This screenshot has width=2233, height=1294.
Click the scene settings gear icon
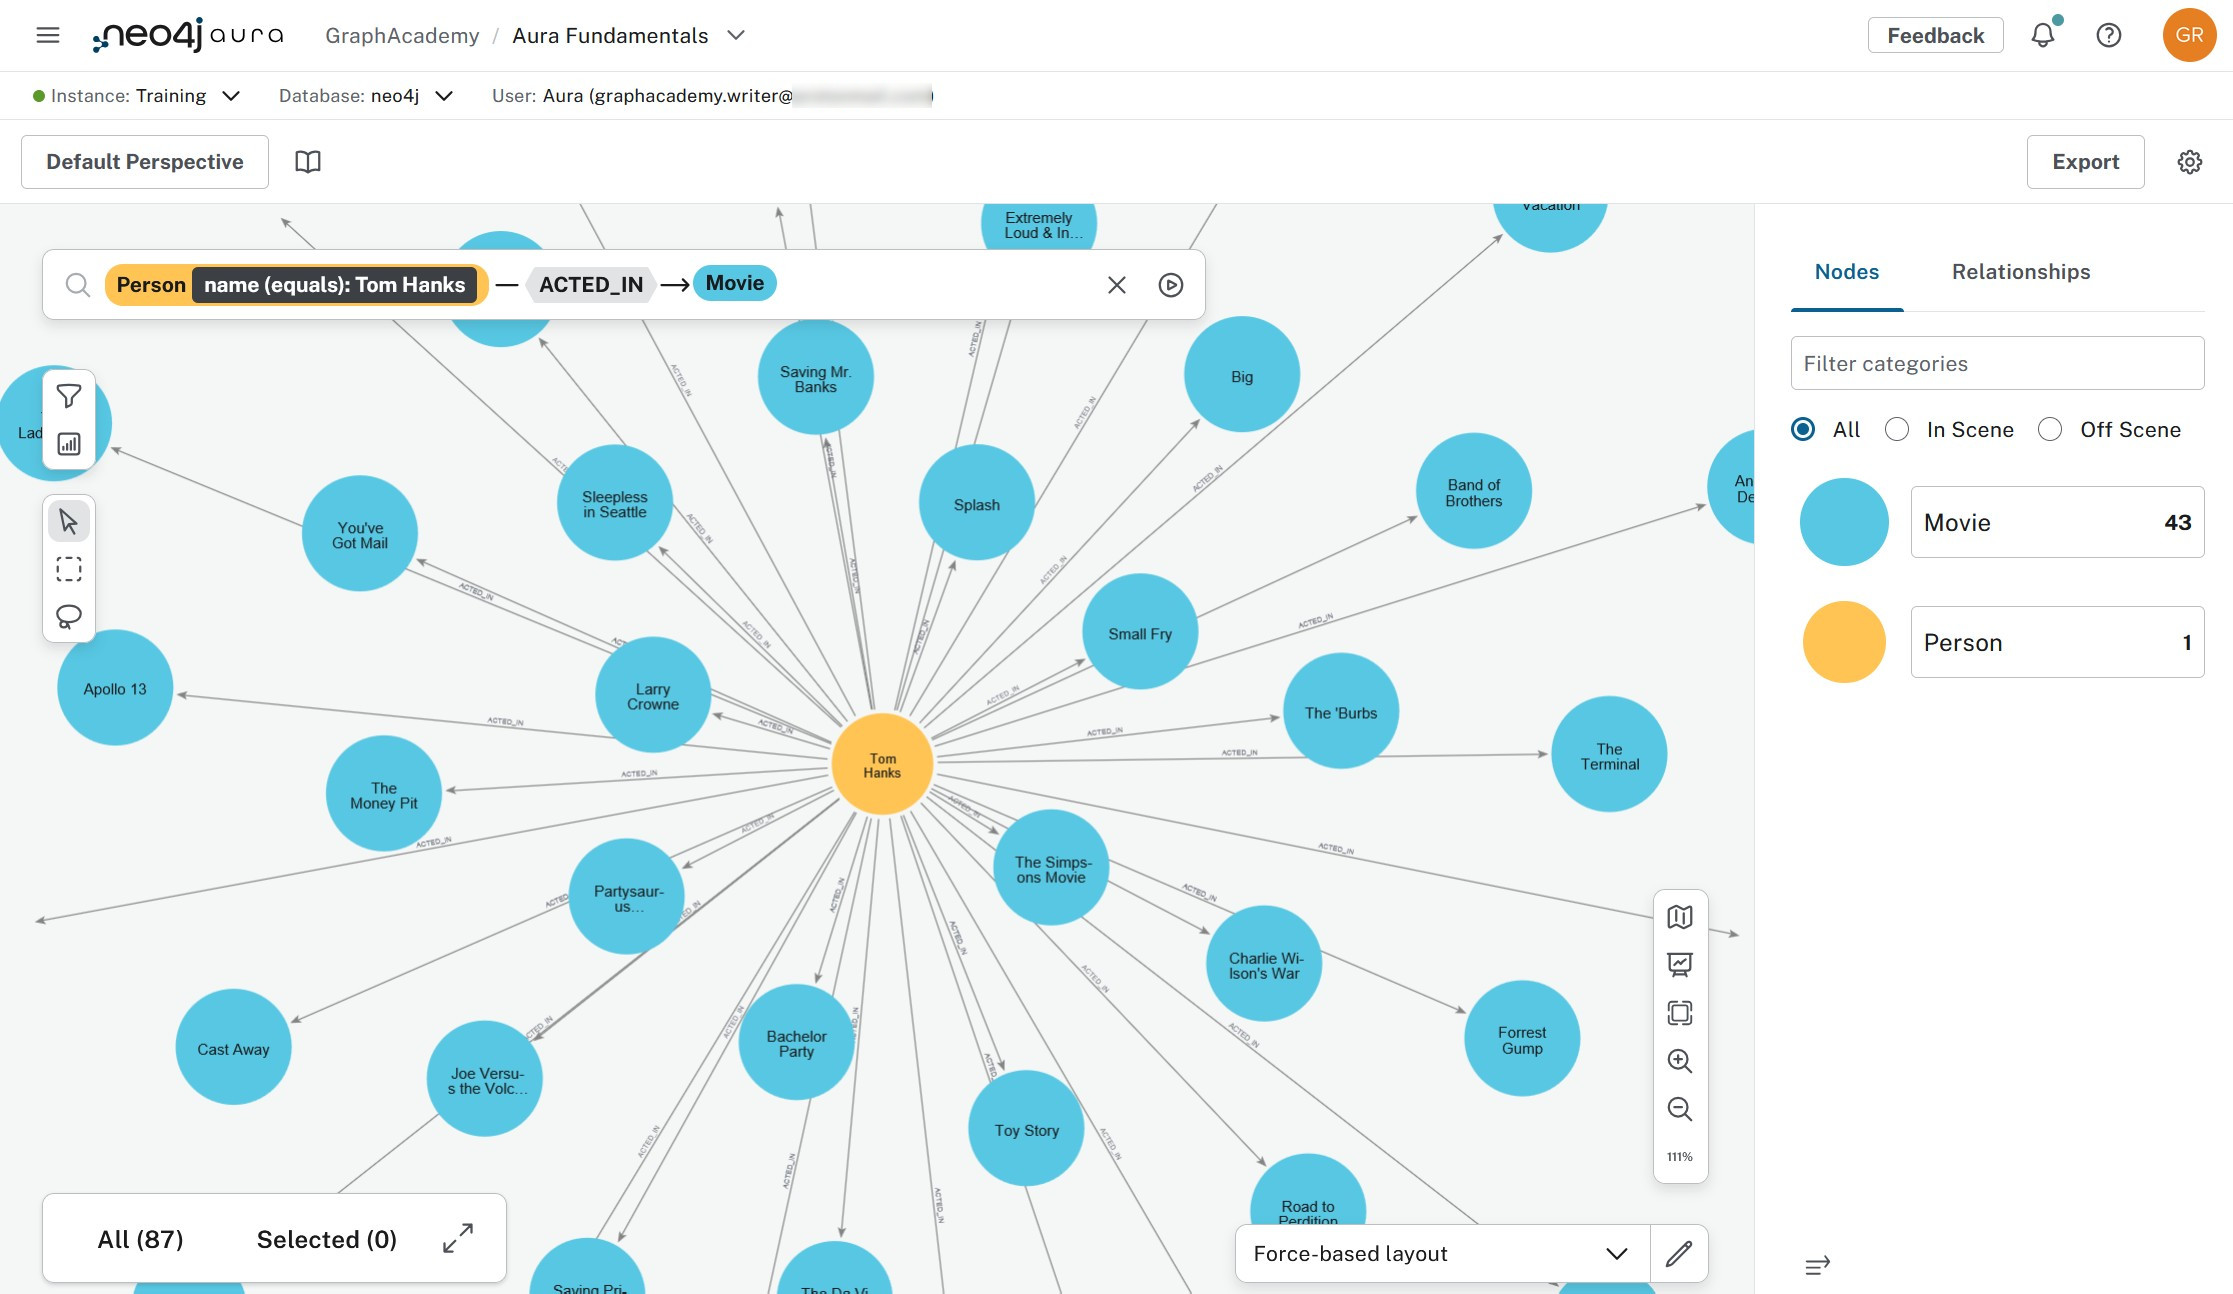click(x=2189, y=161)
